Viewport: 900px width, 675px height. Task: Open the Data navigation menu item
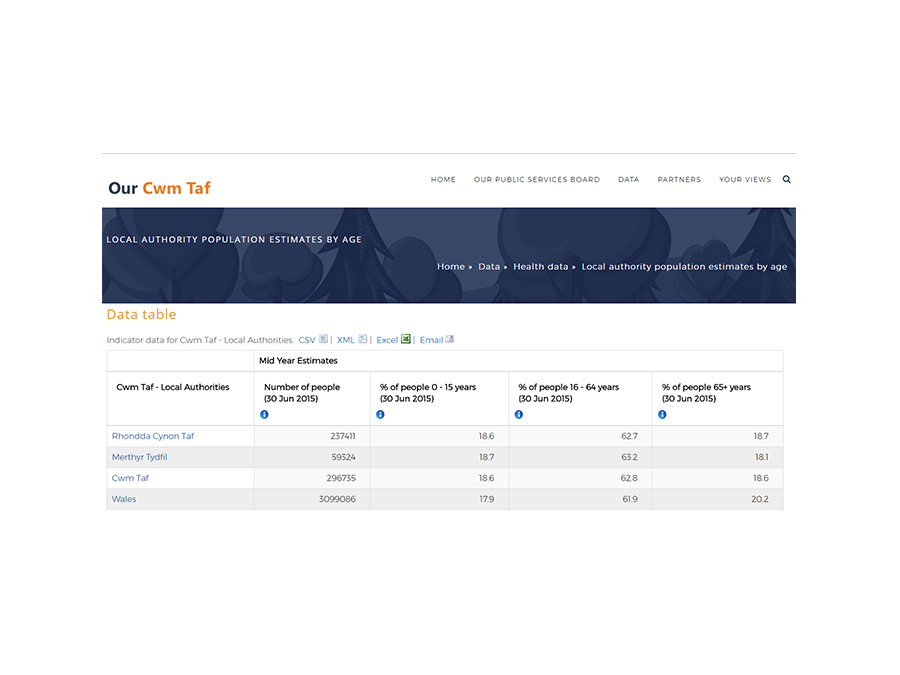[628, 180]
